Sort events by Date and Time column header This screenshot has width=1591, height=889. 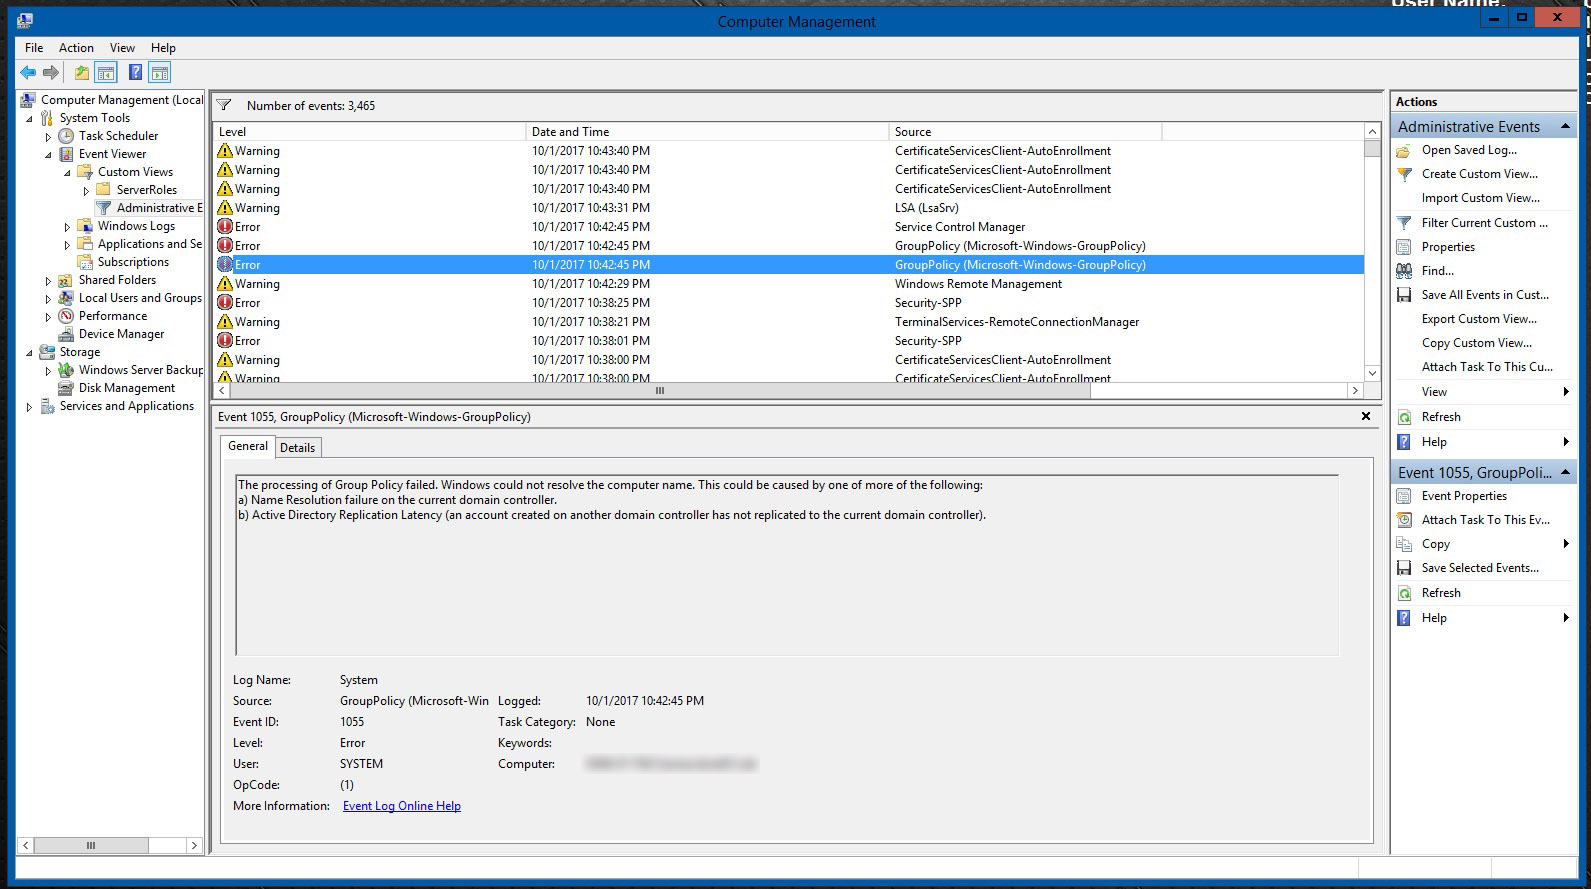(707, 131)
